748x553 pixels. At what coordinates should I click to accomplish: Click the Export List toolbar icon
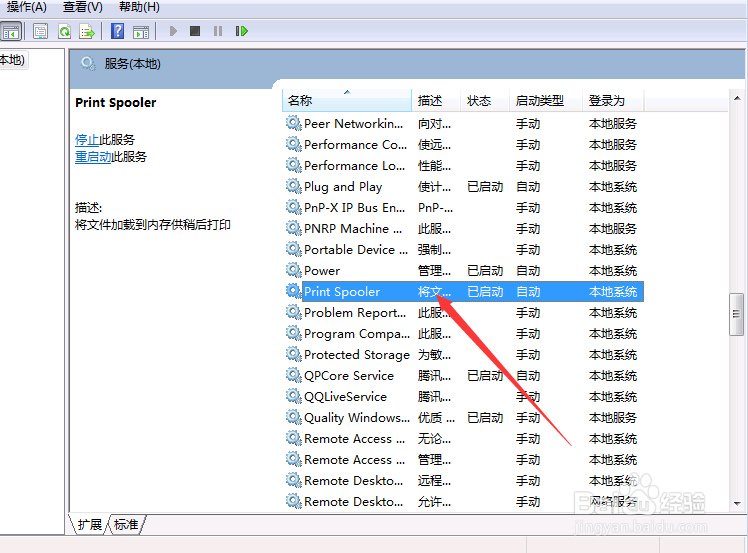click(x=87, y=31)
